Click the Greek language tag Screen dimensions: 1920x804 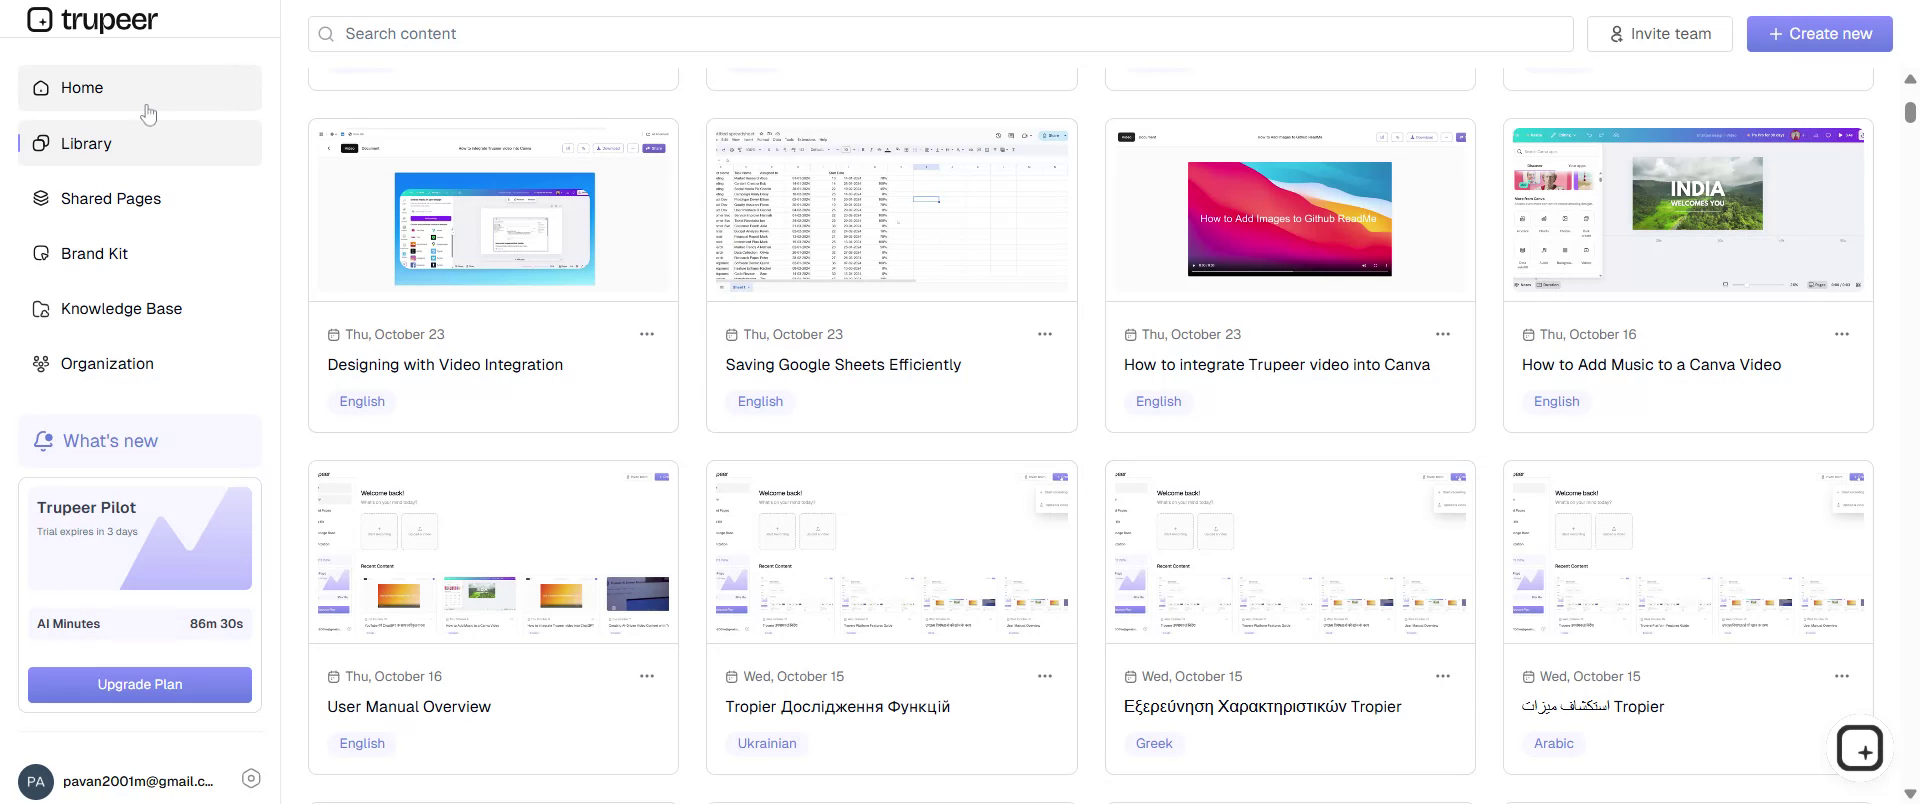(x=1154, y=743)
